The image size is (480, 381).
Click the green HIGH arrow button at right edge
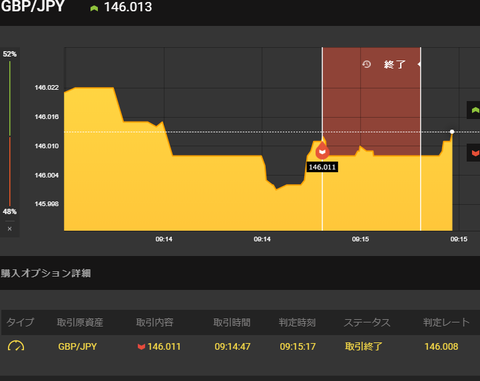click(474, 110)
